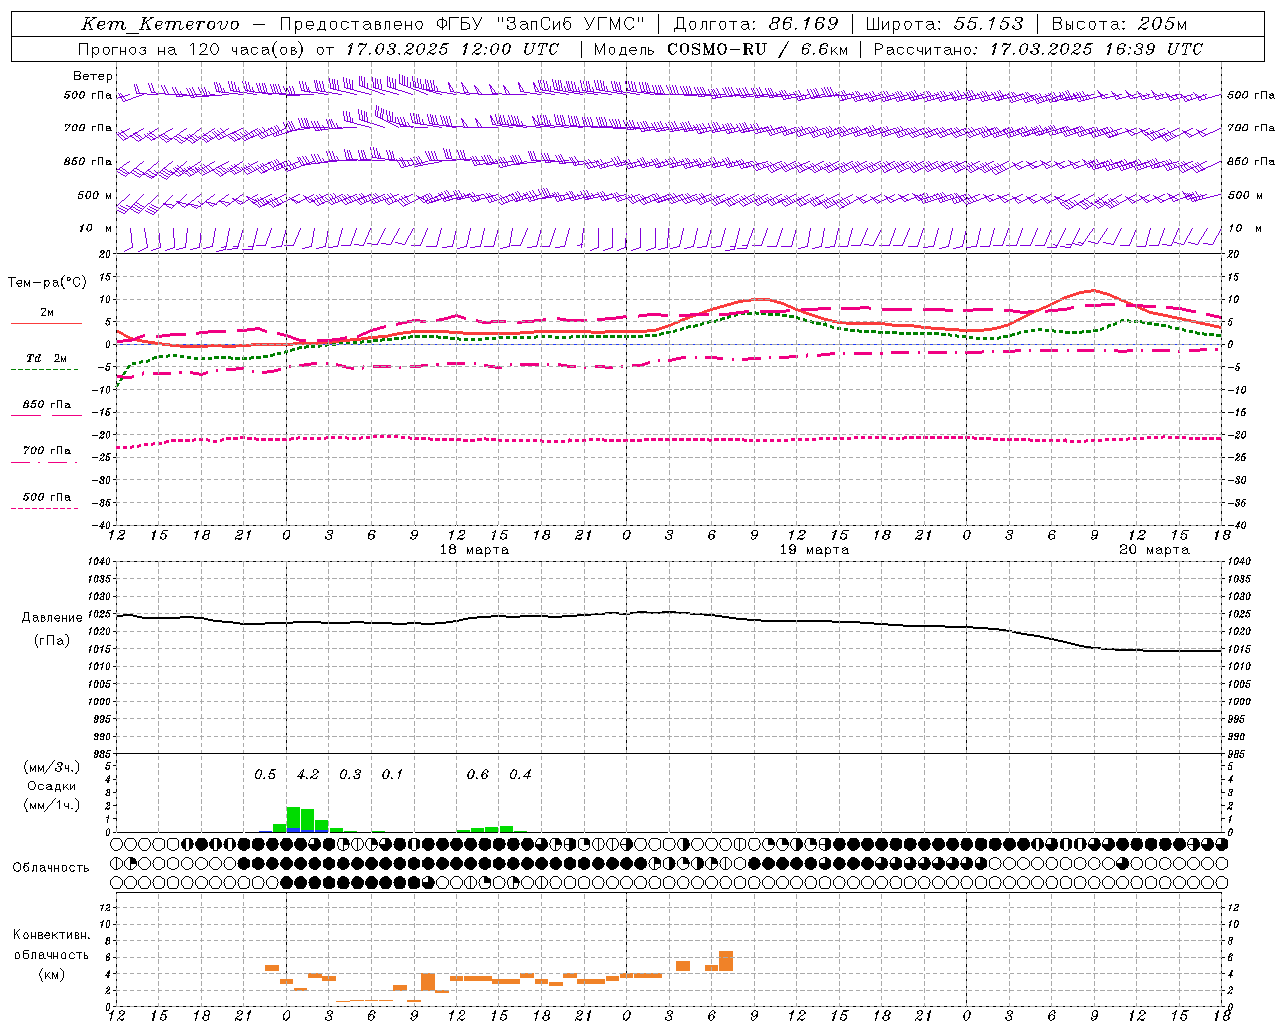Click the precipitation total '0.5'

coord(265,774)
